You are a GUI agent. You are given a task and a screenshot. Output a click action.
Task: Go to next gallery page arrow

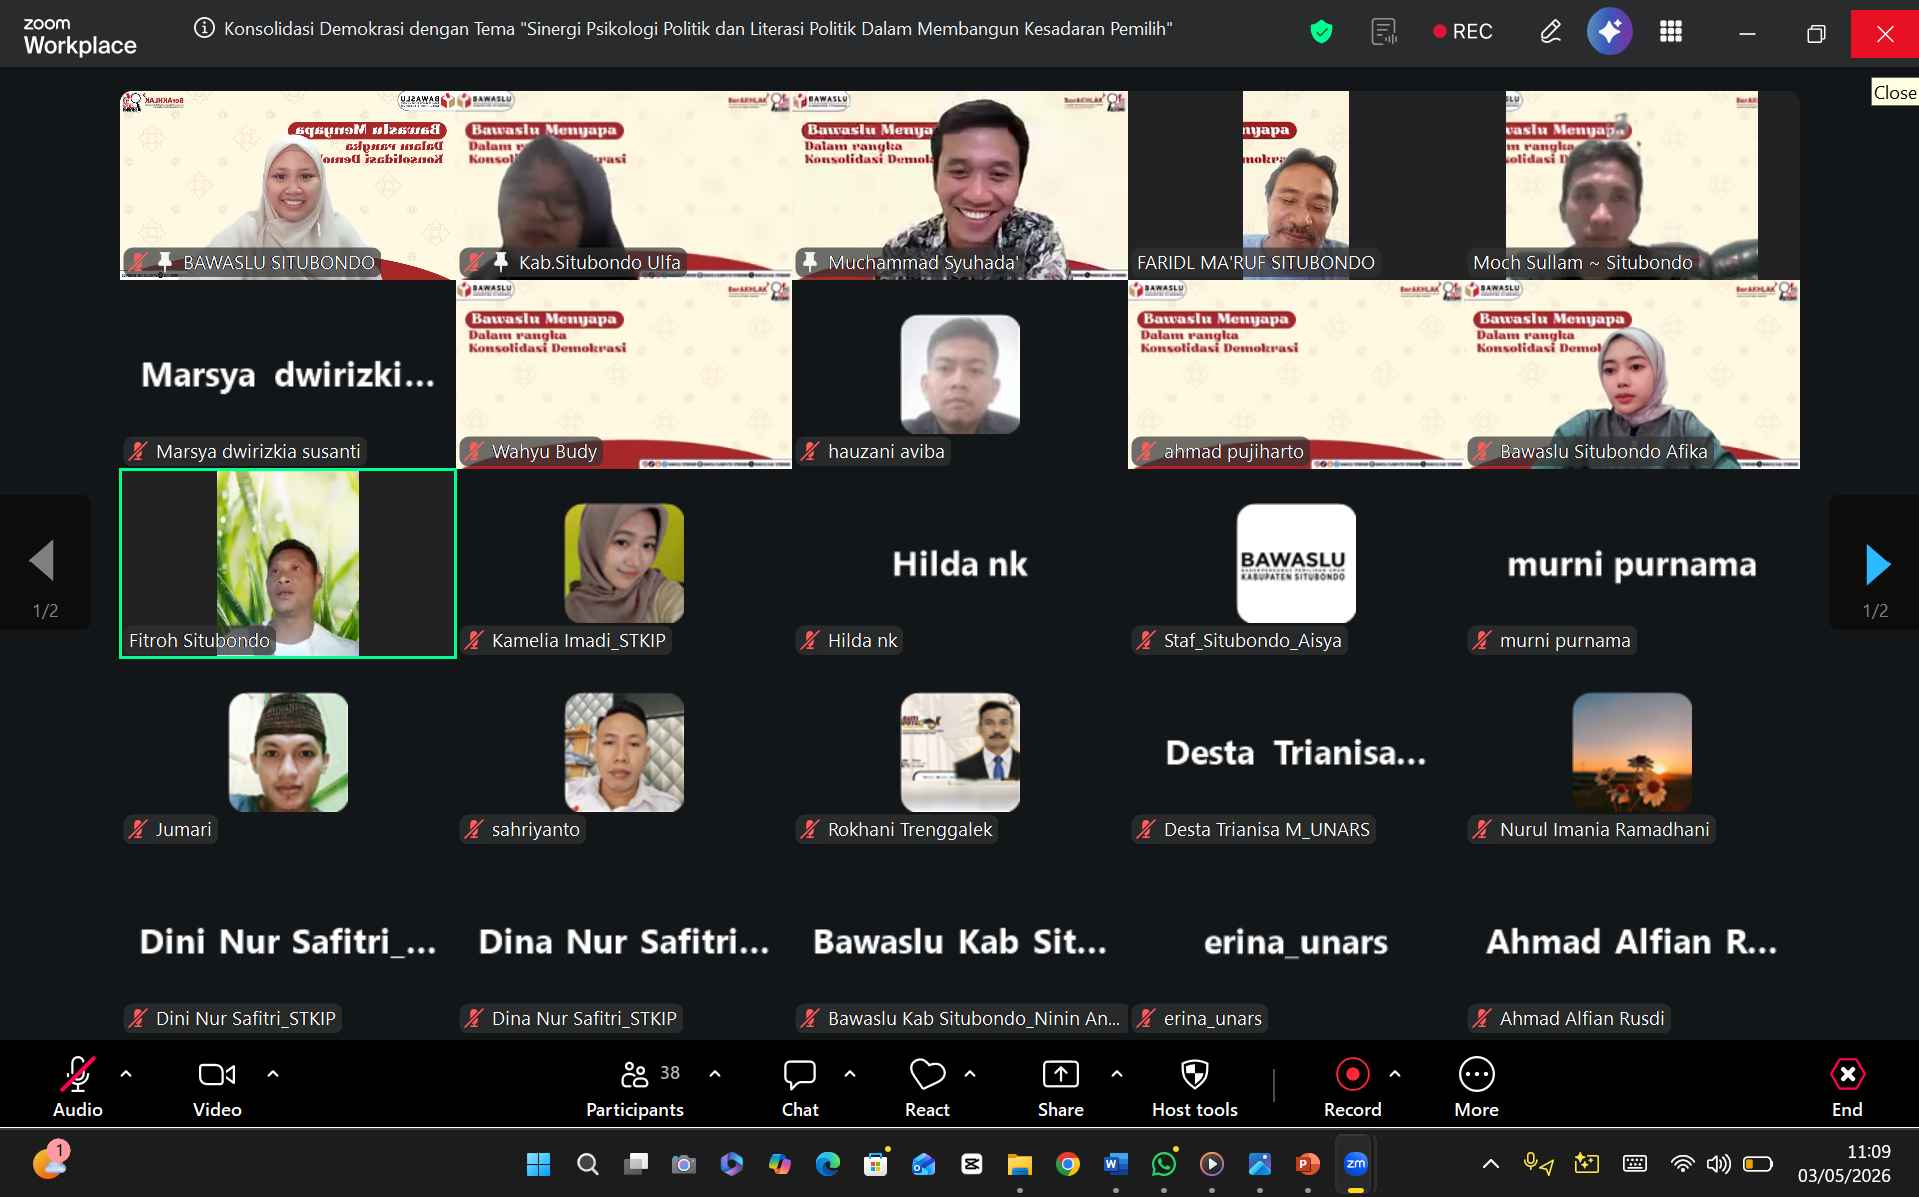pyautogui.click(x=1877, y=564)
